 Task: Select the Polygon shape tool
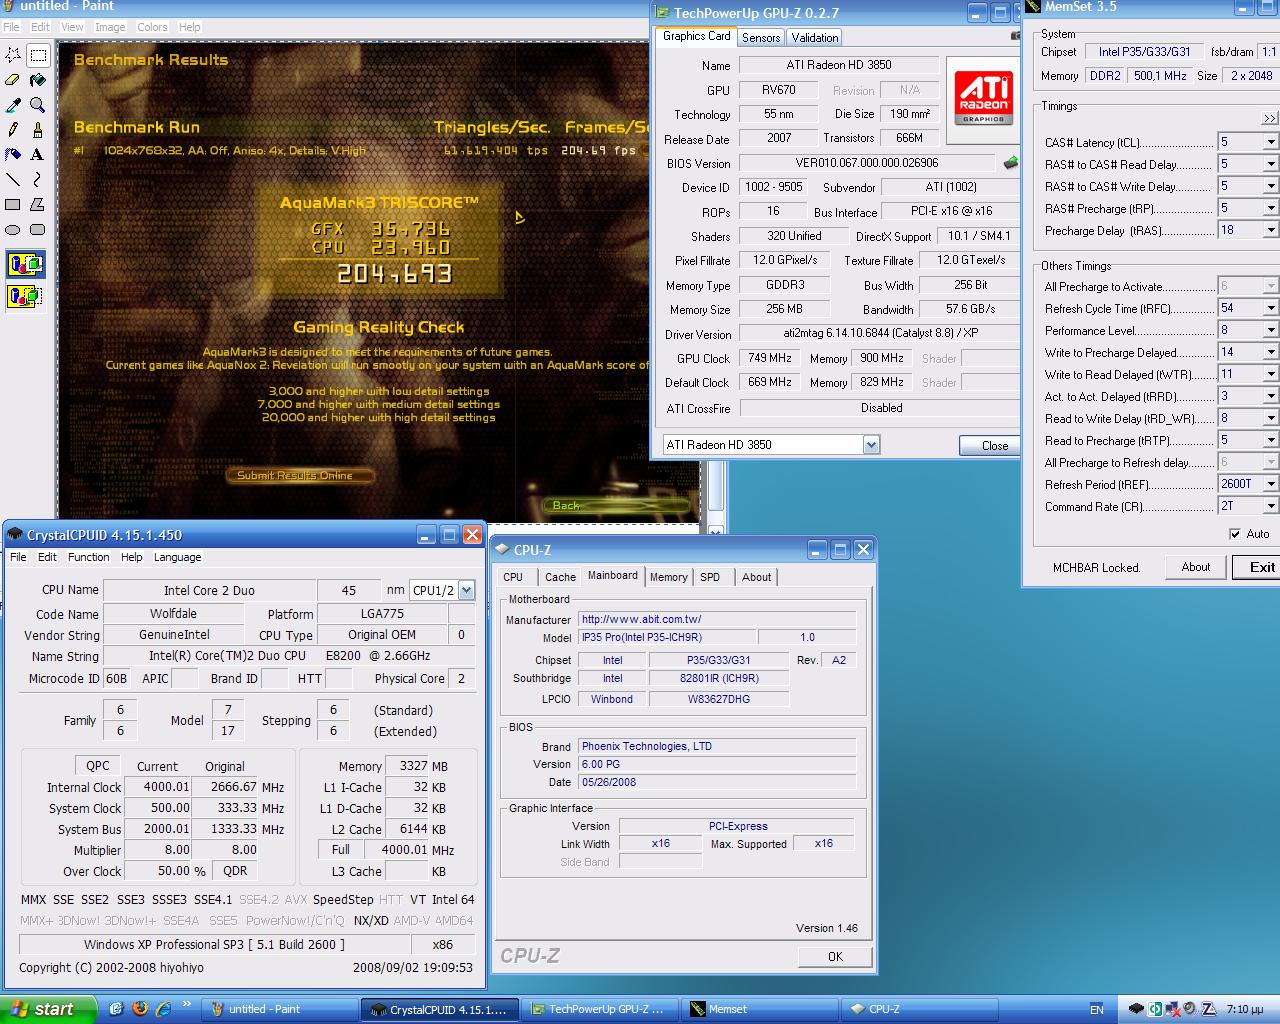point(38,205)
